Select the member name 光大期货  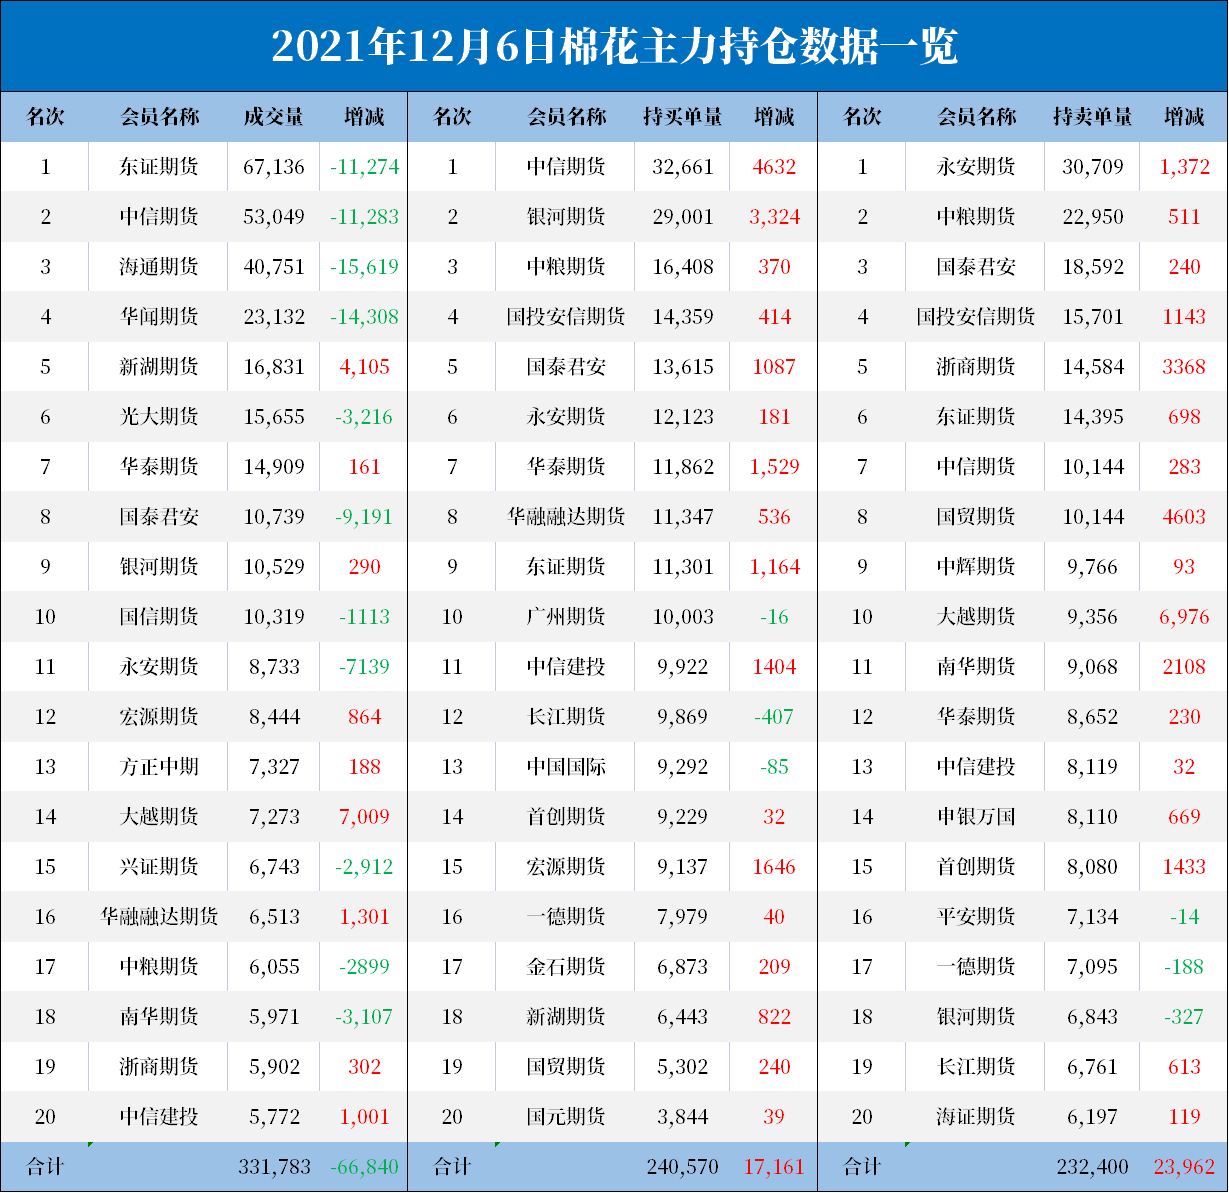pos(159,417)
